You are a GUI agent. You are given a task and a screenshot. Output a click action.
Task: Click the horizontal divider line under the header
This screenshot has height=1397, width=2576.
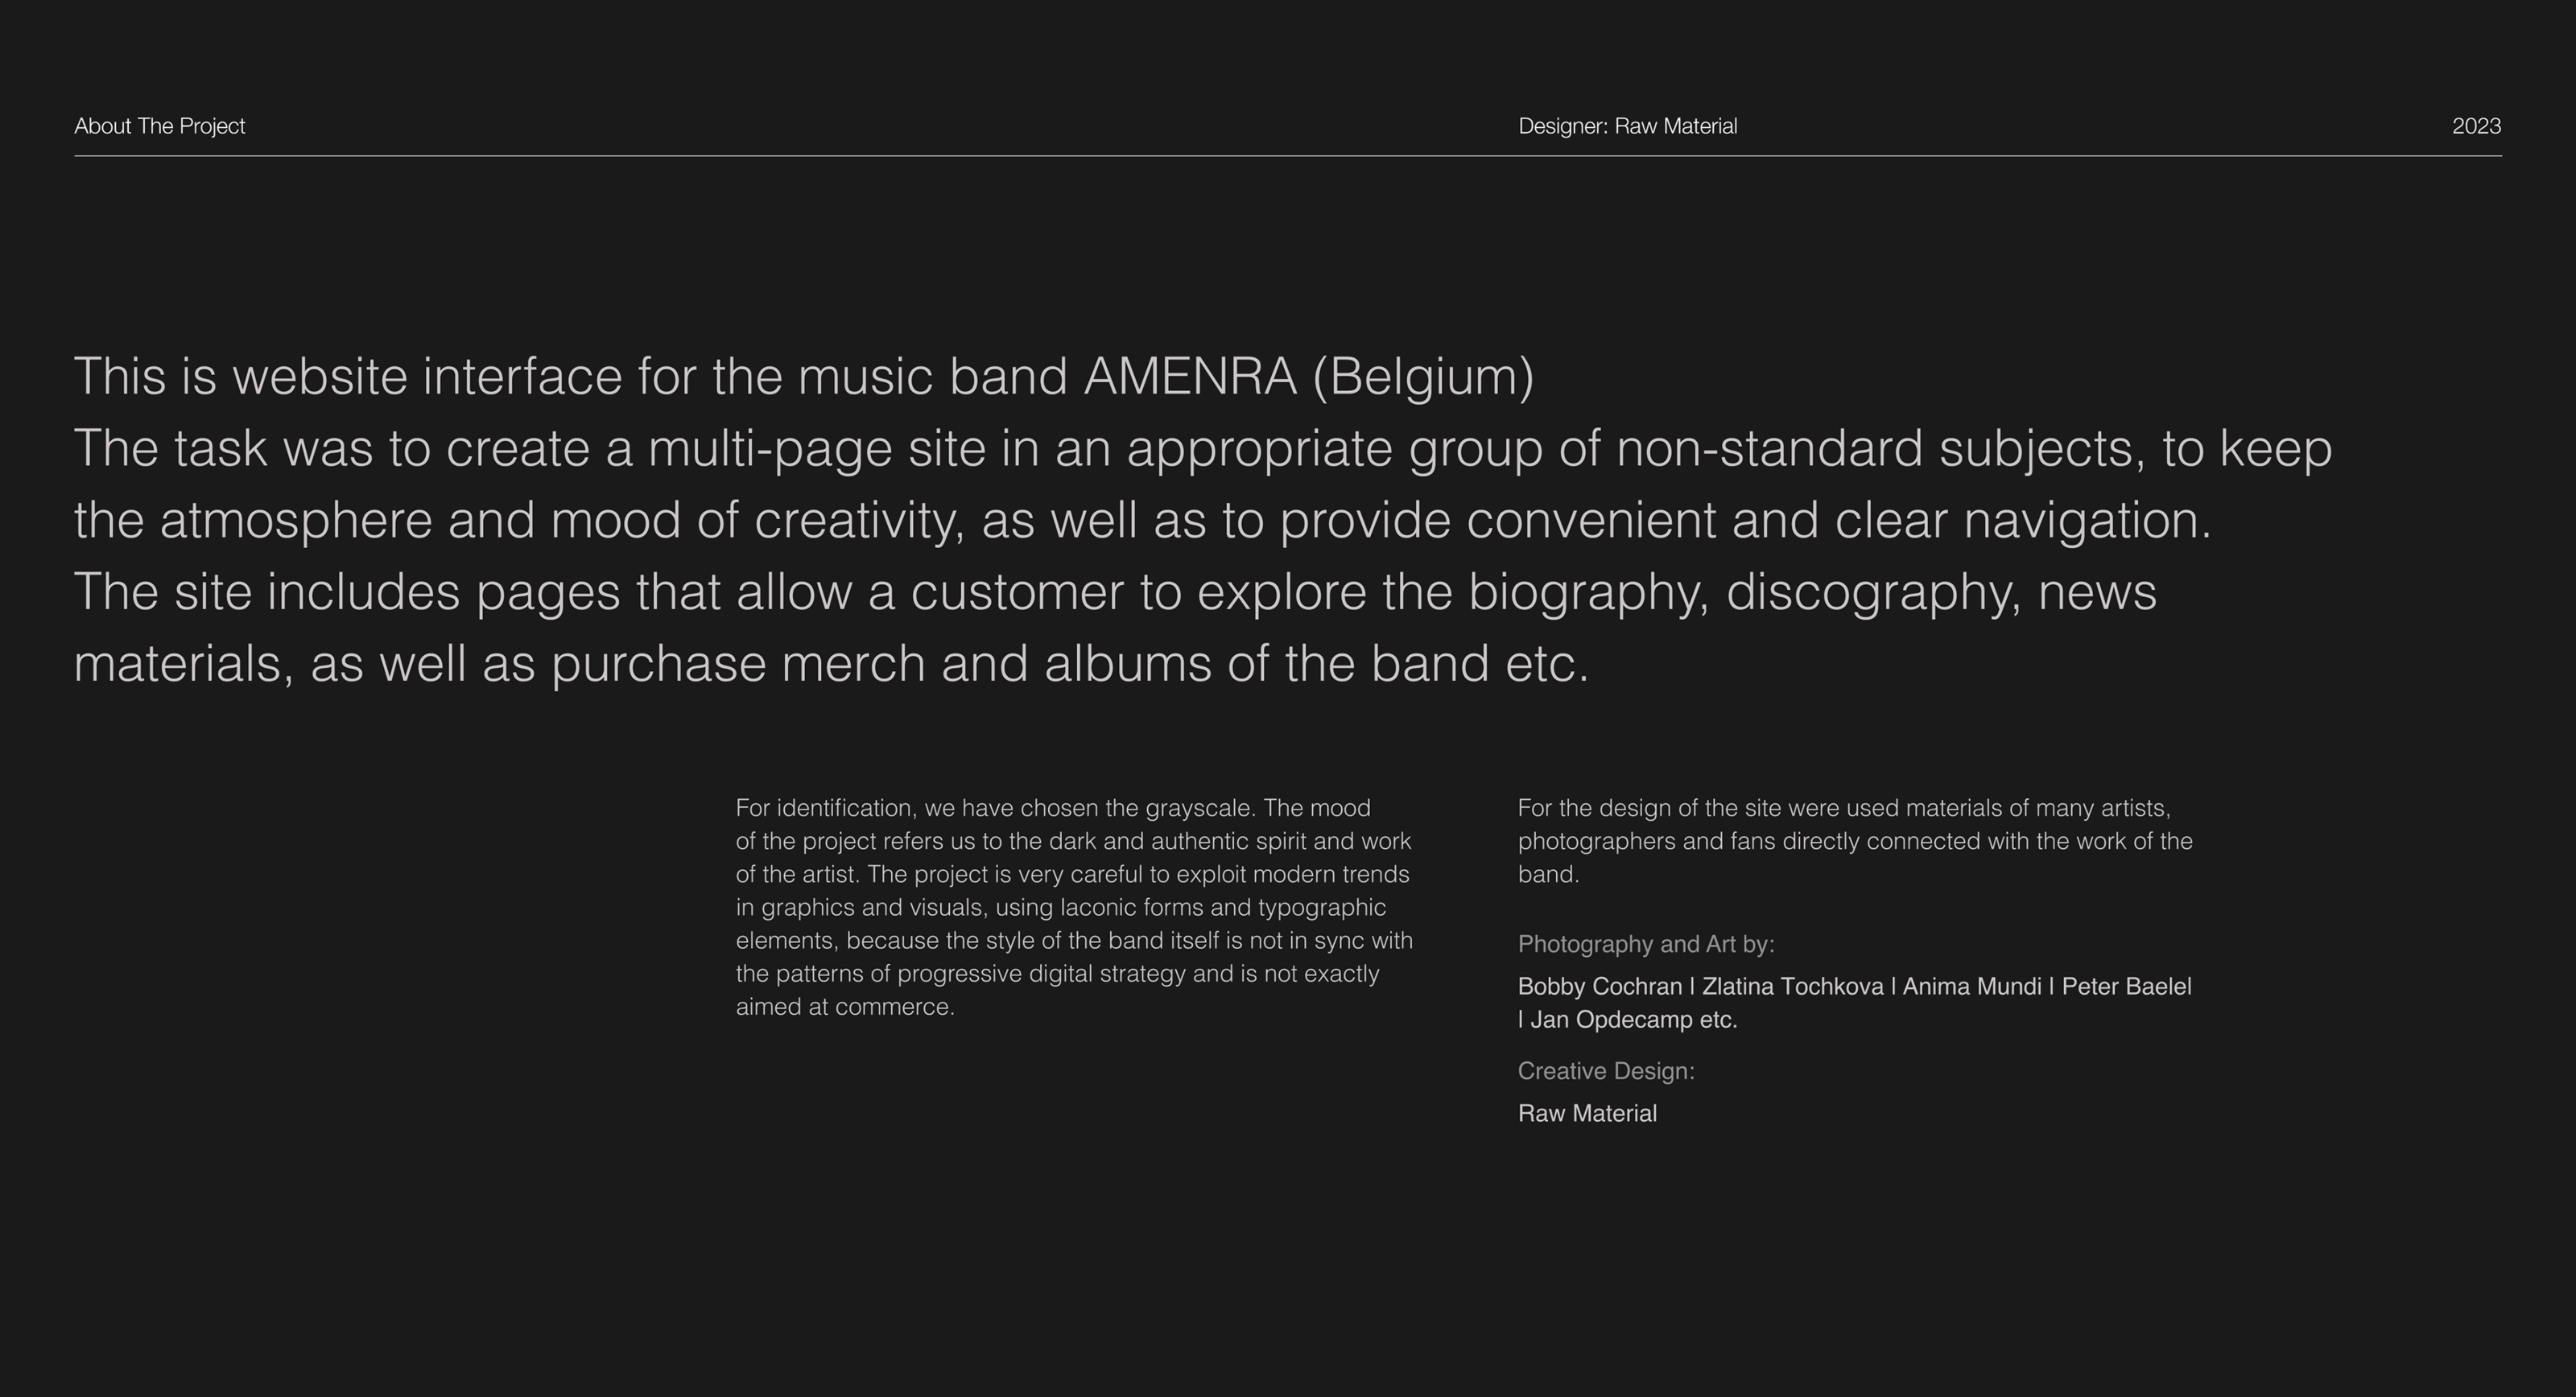click(x=1288, y=156)
